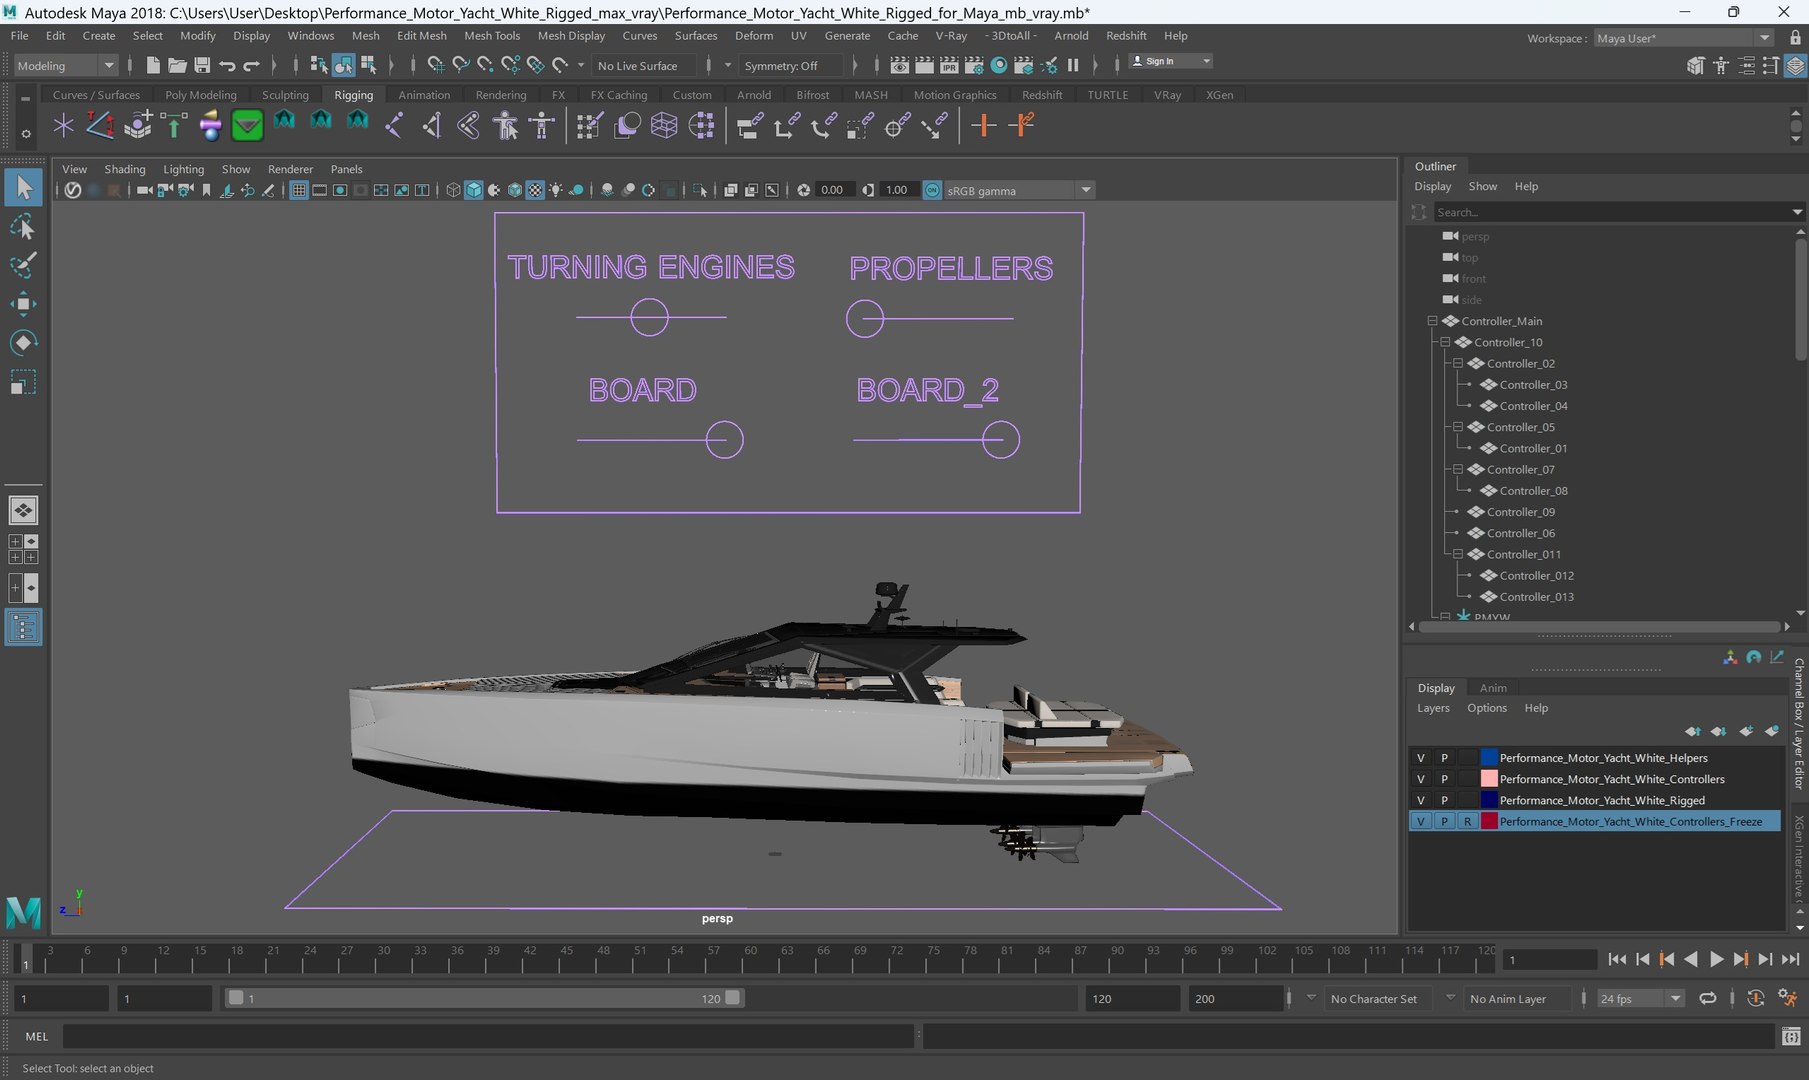
Task: Click the Outliner Search field
Action: 1611,212
